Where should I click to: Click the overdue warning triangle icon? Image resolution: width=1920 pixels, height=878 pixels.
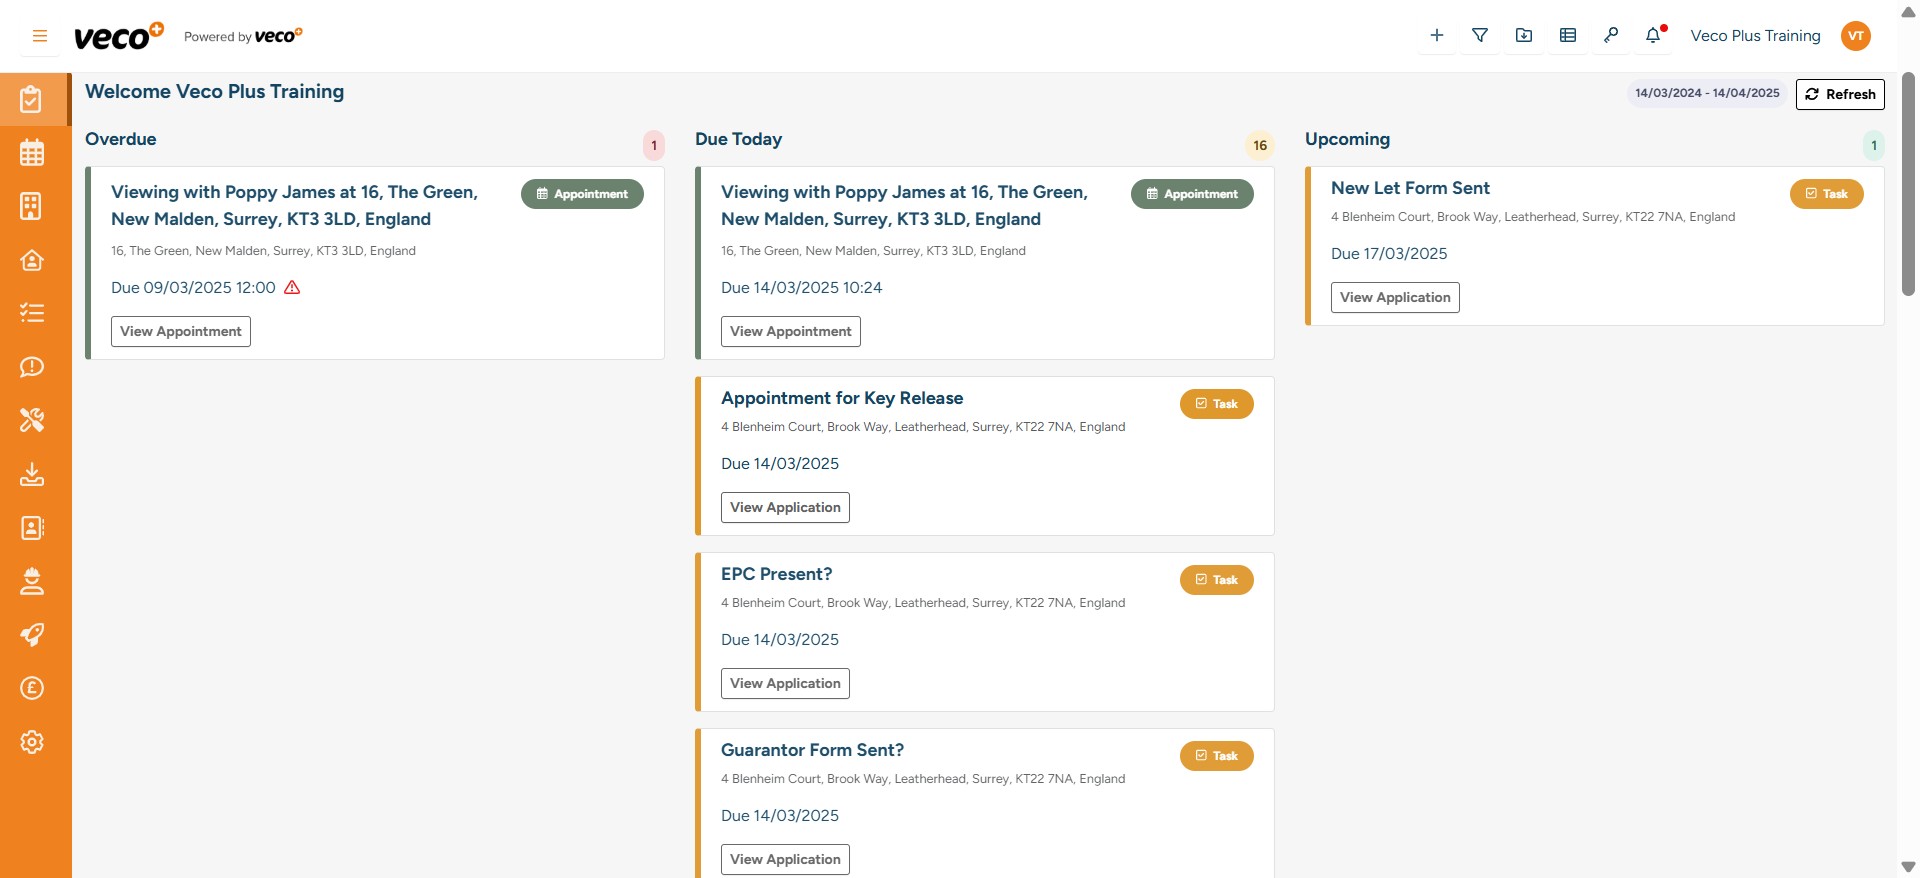point(292,287)
